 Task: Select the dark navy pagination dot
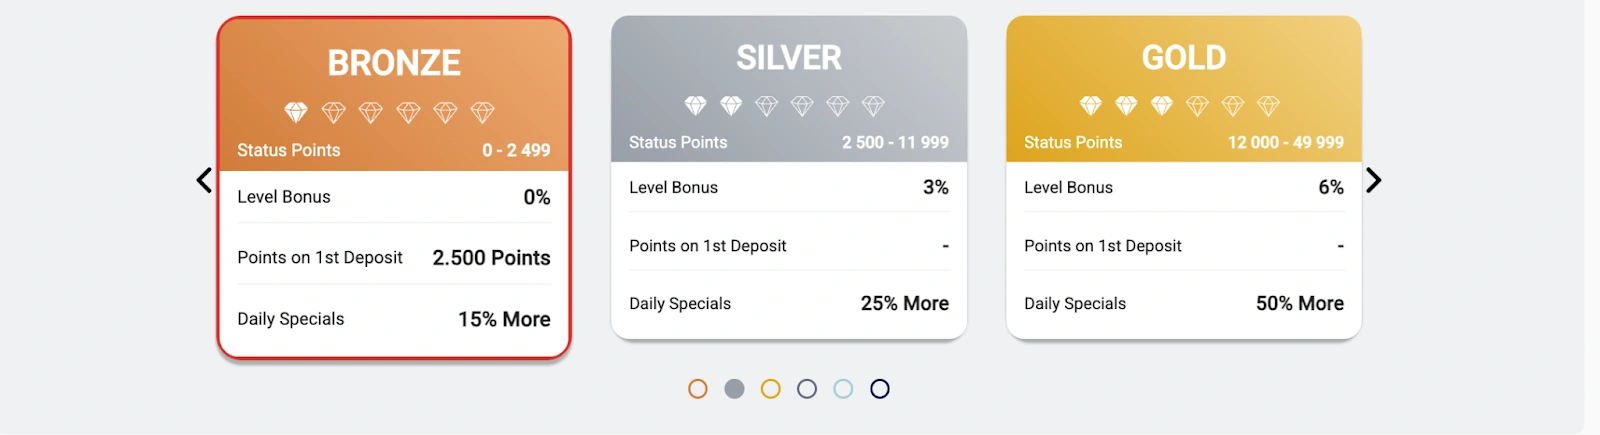point(880,389)
